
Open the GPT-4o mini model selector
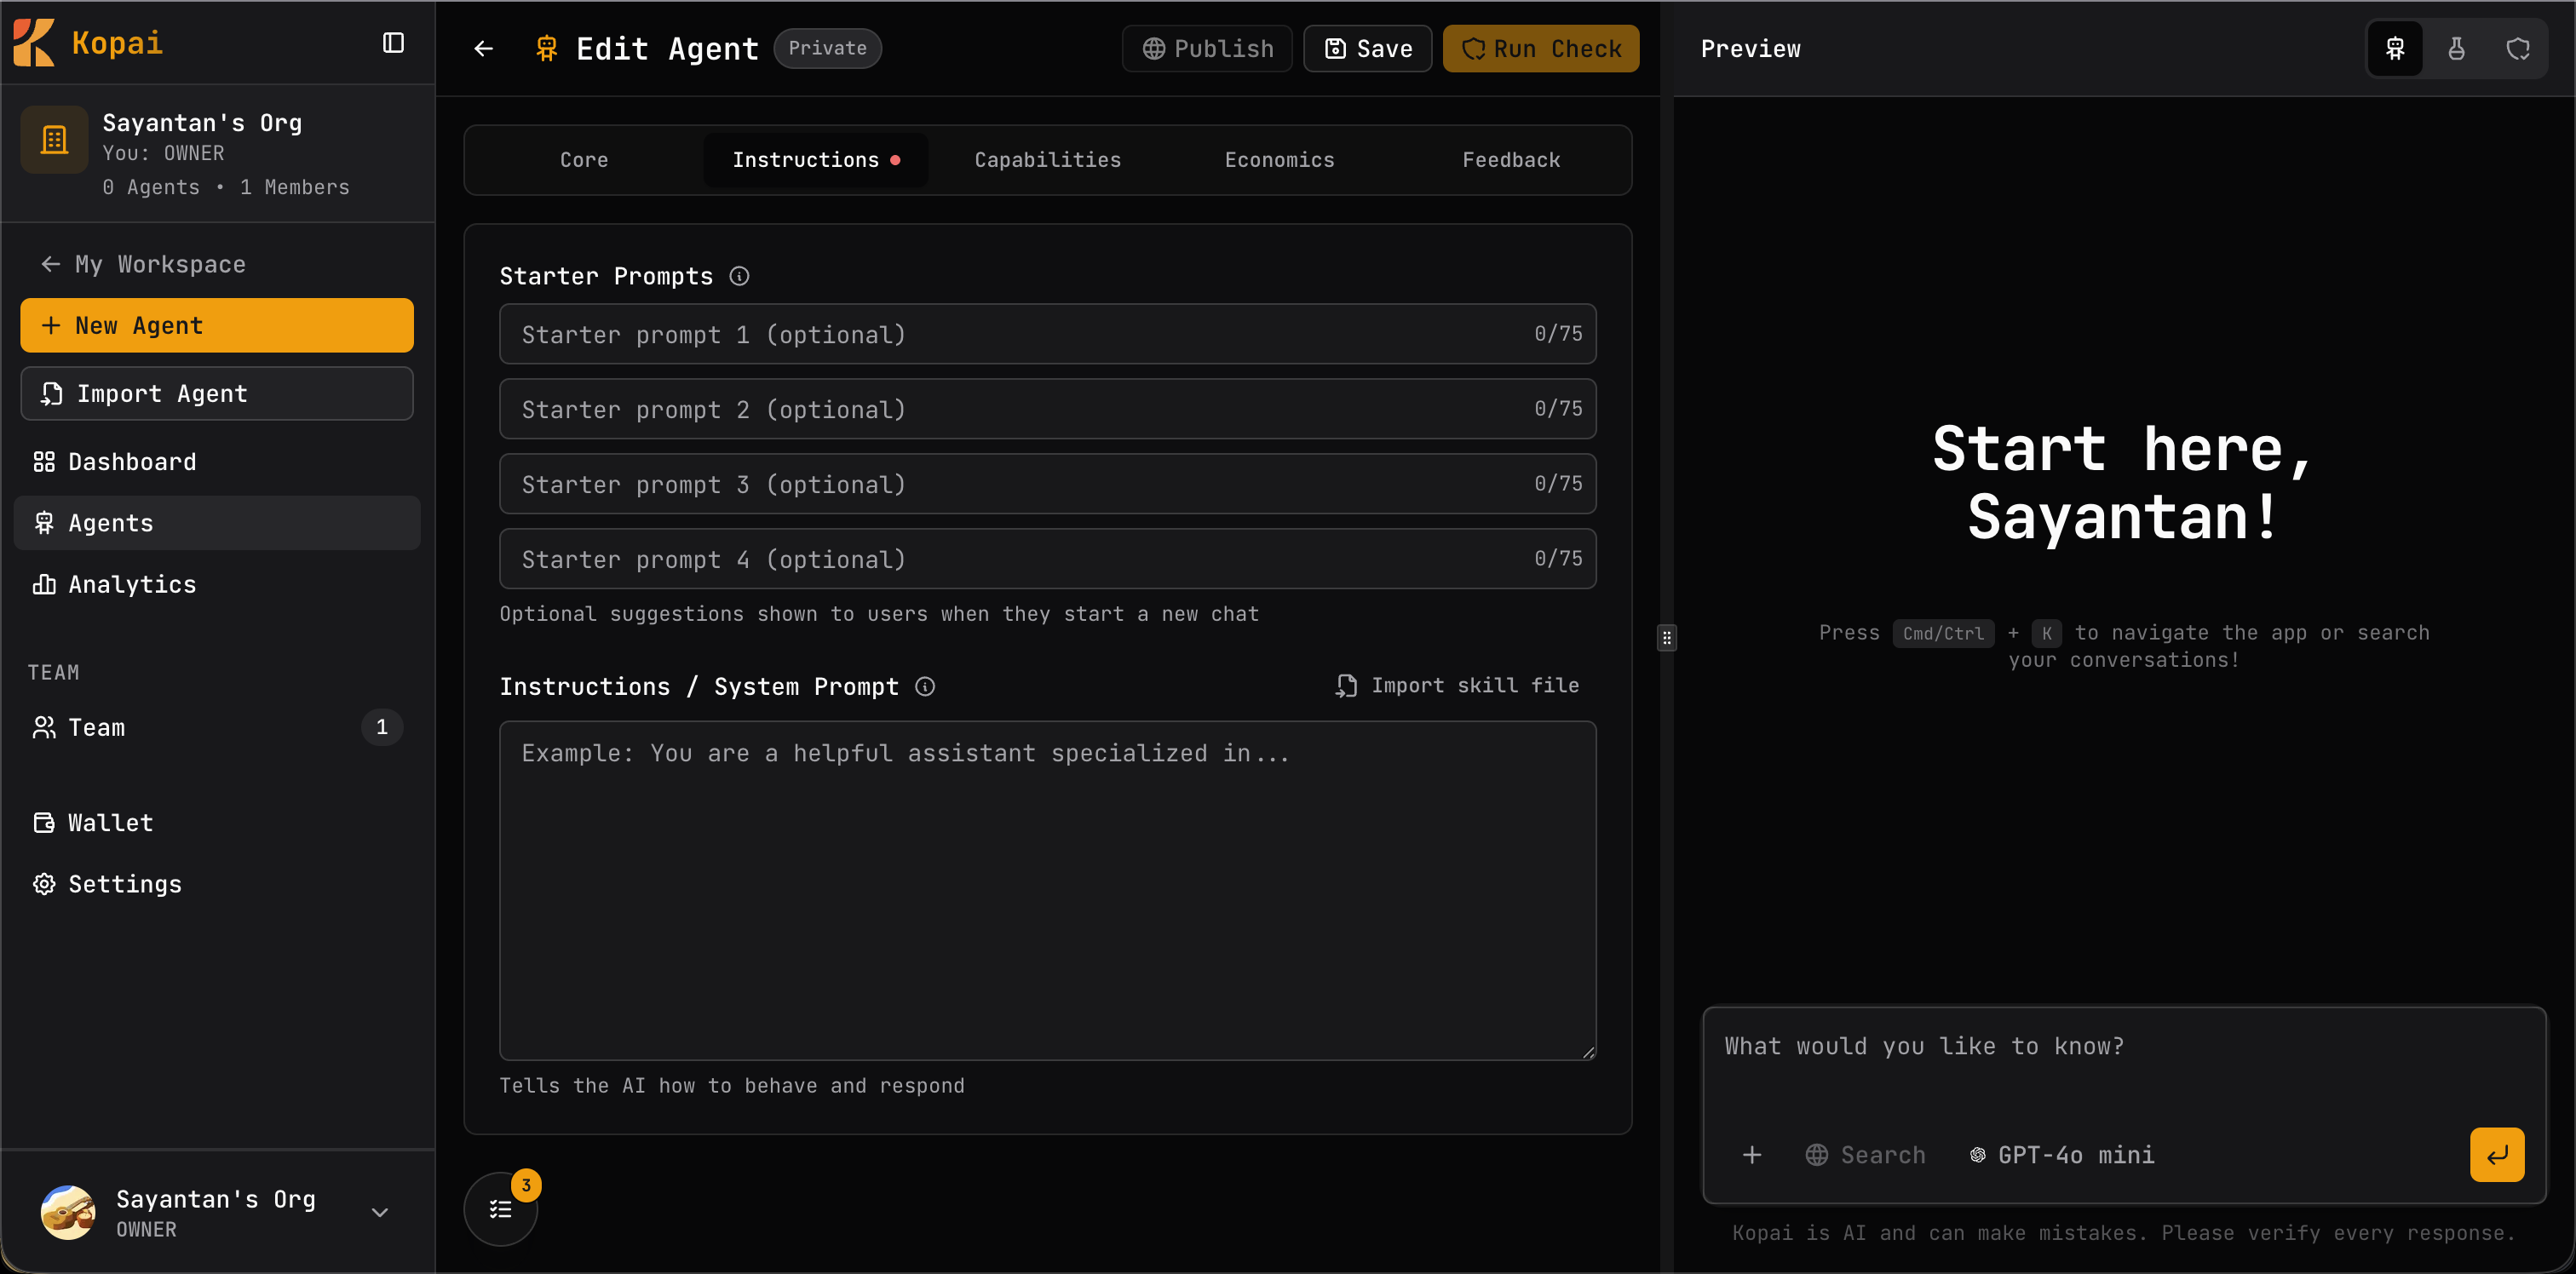coord(2063,1155)
